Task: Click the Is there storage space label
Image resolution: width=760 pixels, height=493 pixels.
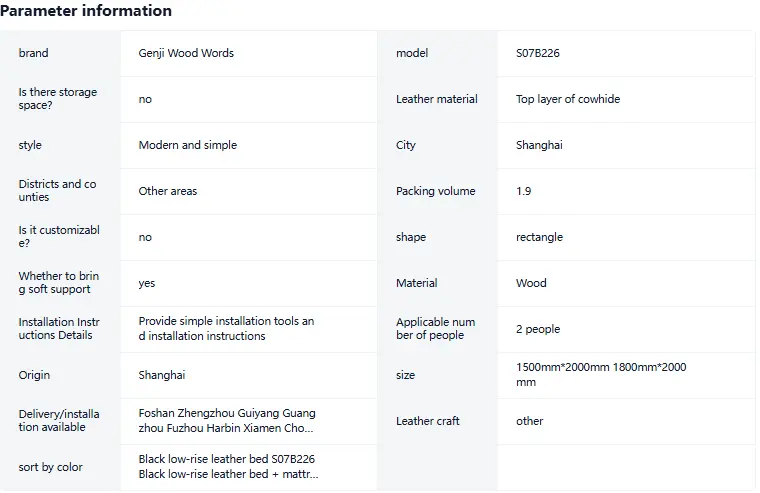Action: pos(58,98)
